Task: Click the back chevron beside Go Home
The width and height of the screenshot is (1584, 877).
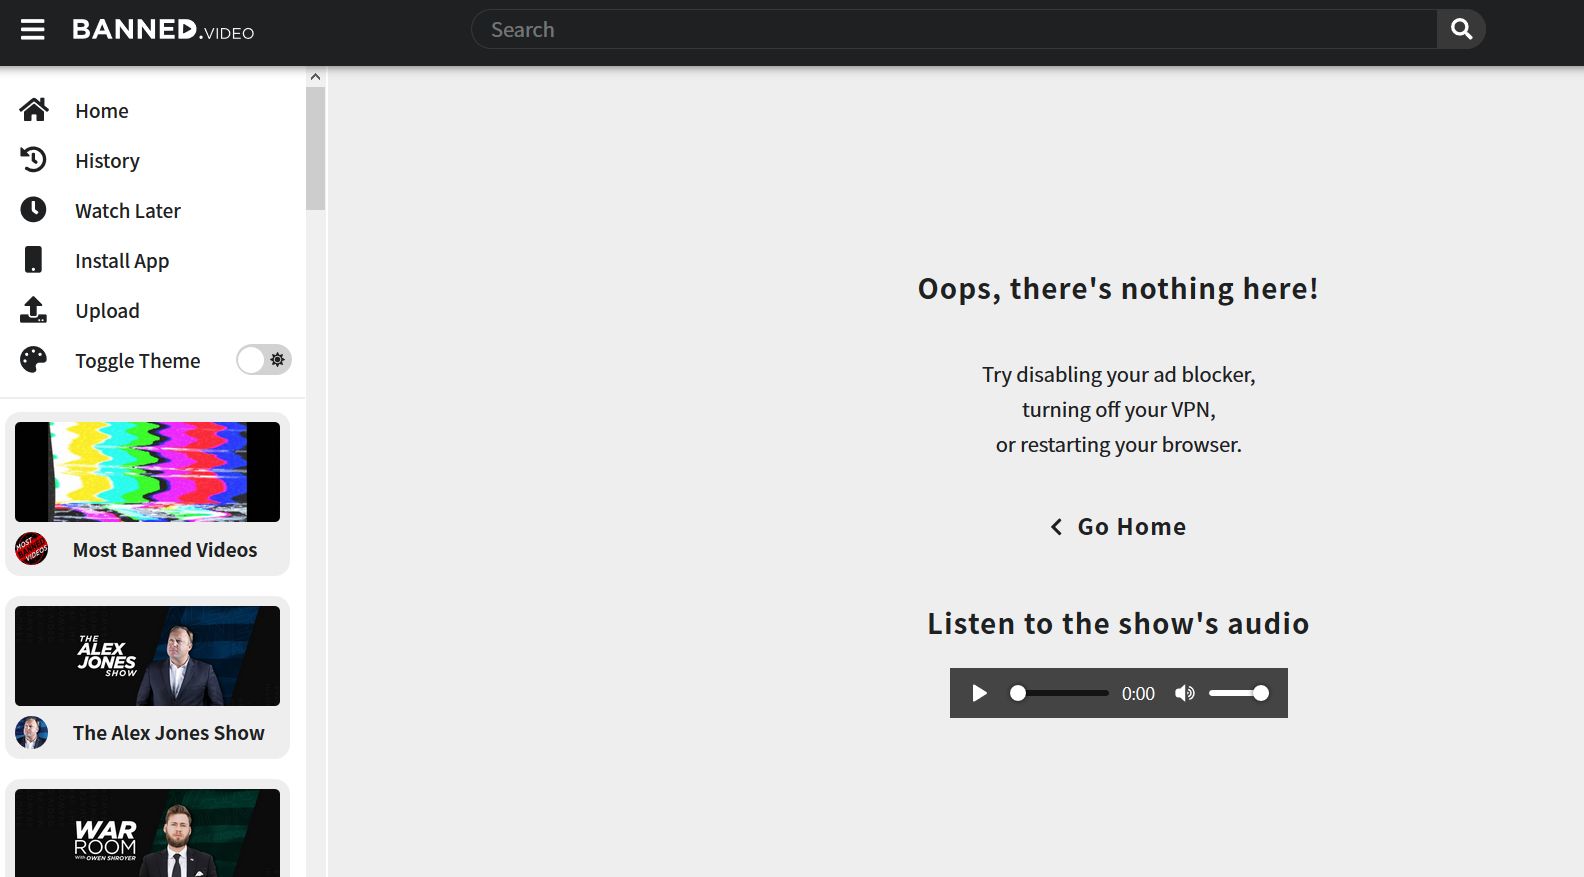Action: click(1056, 527)
